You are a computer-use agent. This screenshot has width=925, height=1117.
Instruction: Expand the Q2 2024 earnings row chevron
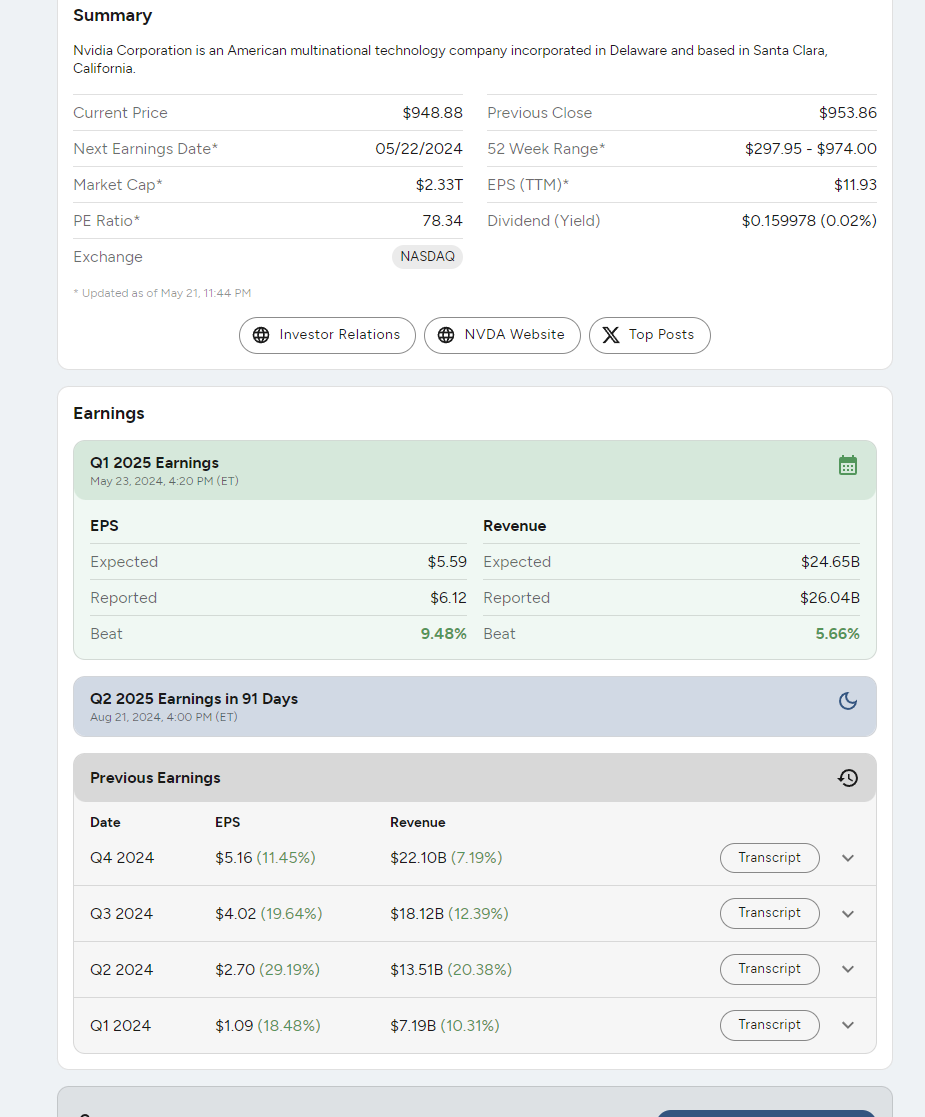pos(848,969)
